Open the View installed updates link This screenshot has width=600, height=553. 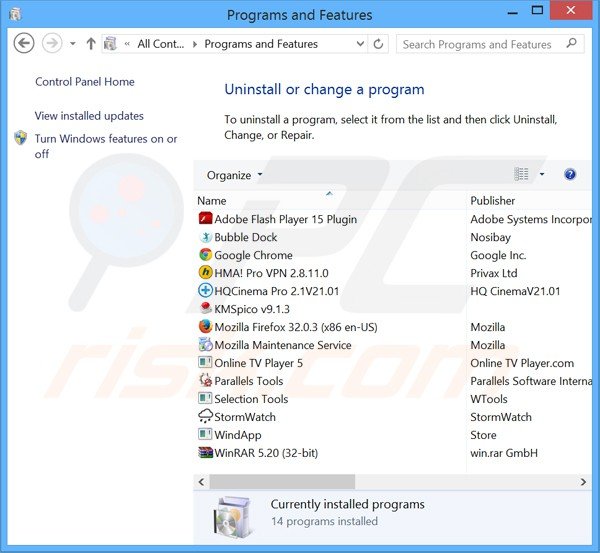[89, 116]
